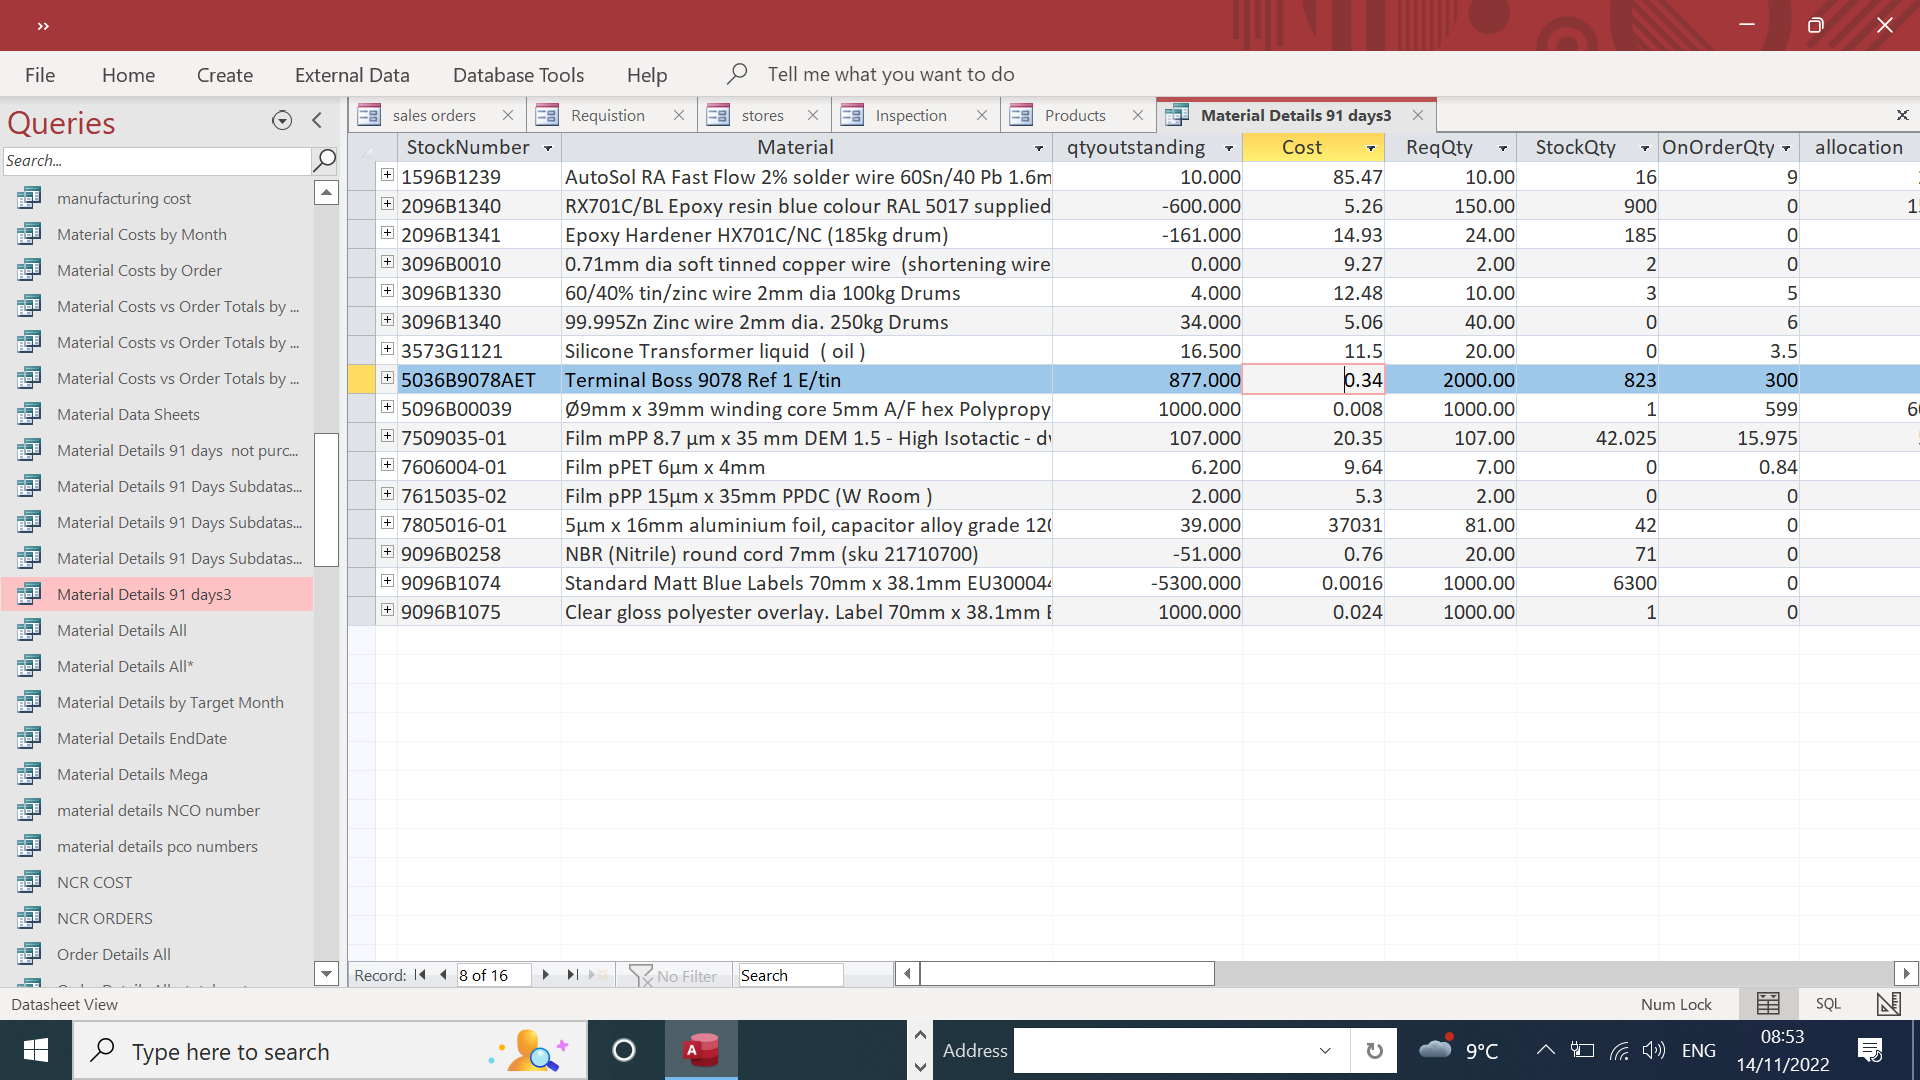Image resolution: width=1920 pixels, height=1080 pixels.
Task: Go to last record navigation button
Action: [x=572, y=975]
